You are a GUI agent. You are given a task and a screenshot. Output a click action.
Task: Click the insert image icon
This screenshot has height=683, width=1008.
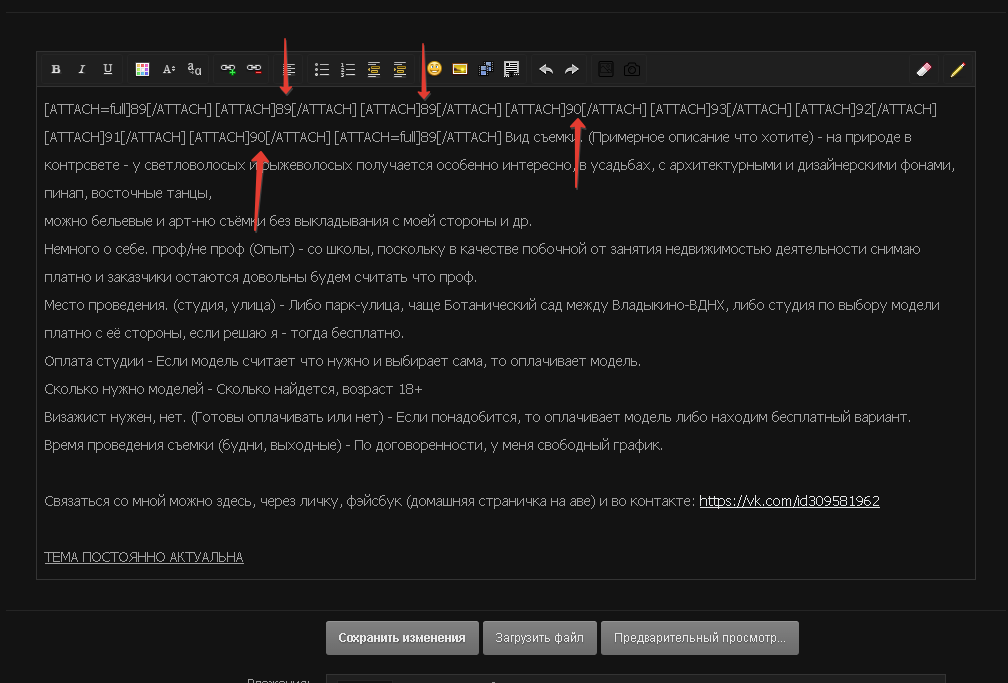coord(460,69)
